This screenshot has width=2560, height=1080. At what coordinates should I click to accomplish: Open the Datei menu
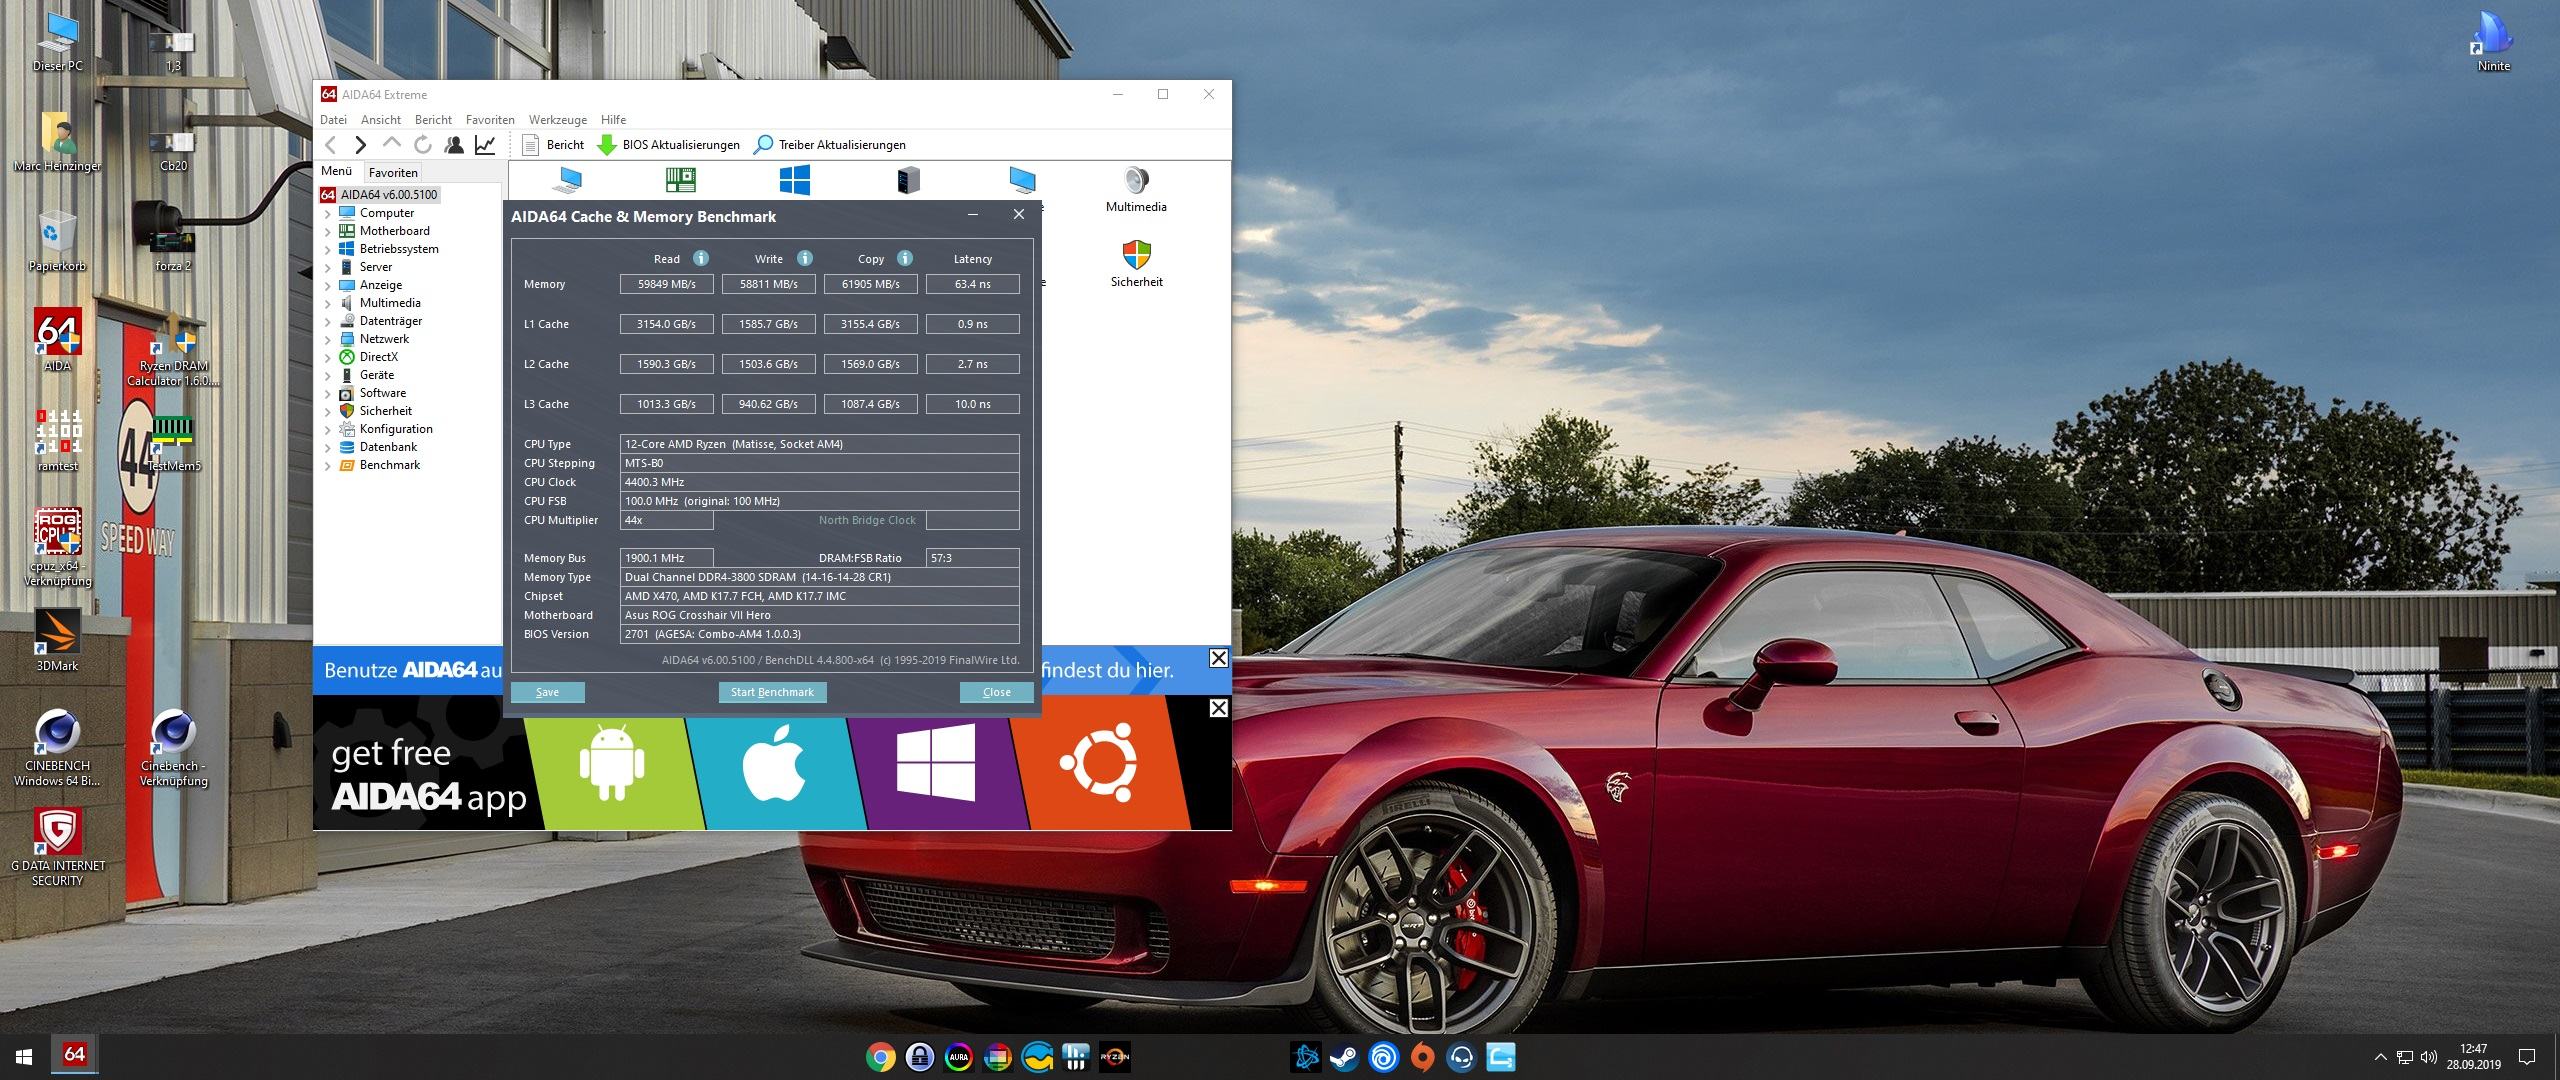coord(333,119)
